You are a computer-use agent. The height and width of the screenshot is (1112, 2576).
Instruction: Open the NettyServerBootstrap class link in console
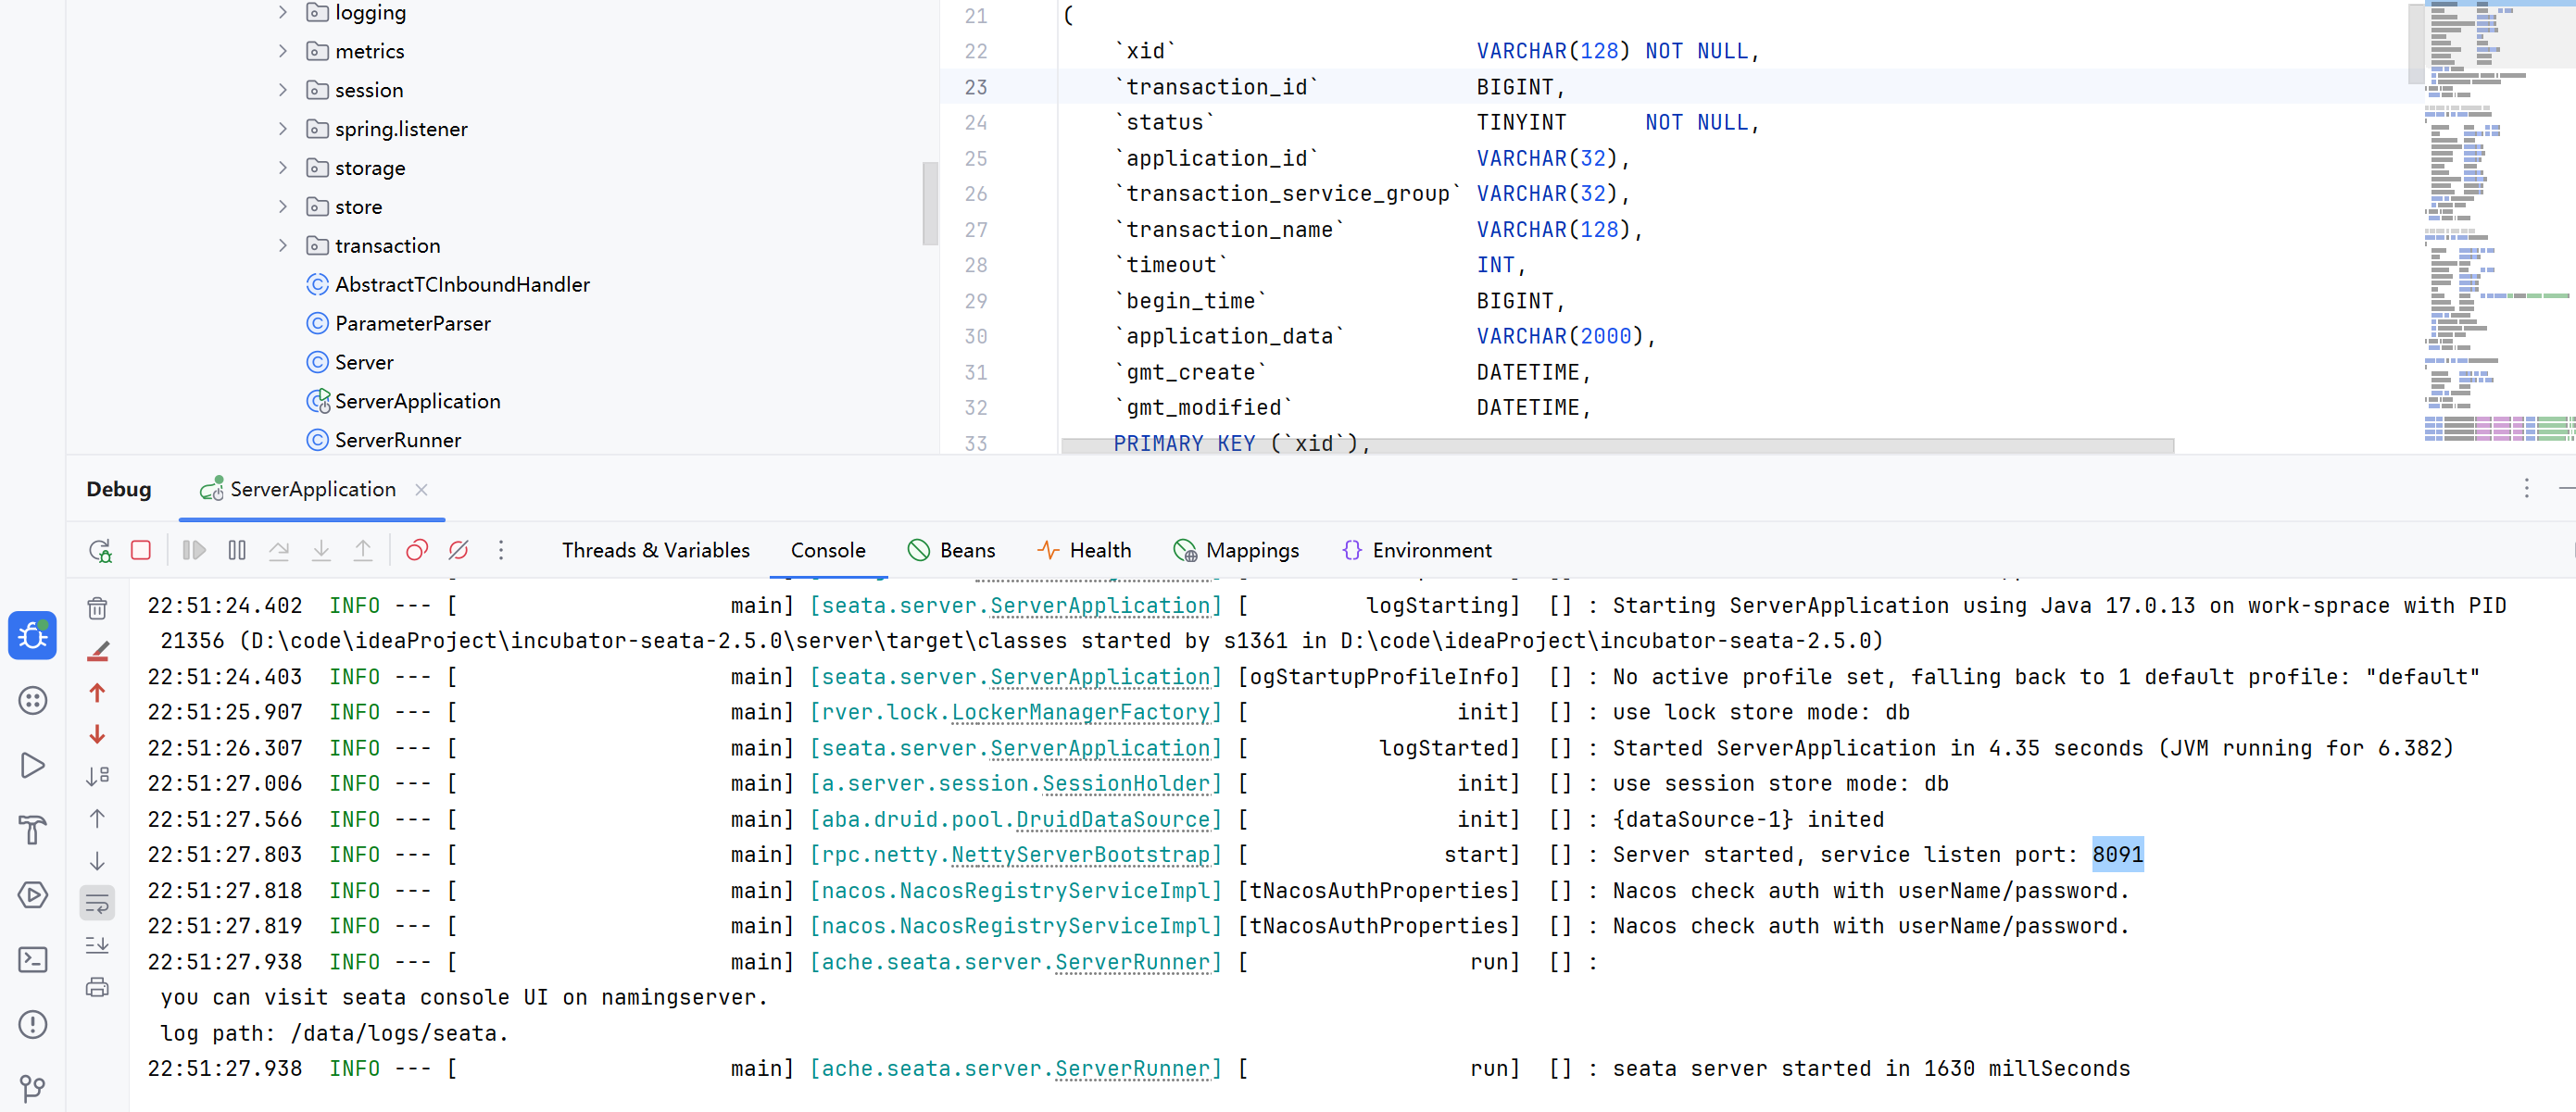[x=1079, y=855]
